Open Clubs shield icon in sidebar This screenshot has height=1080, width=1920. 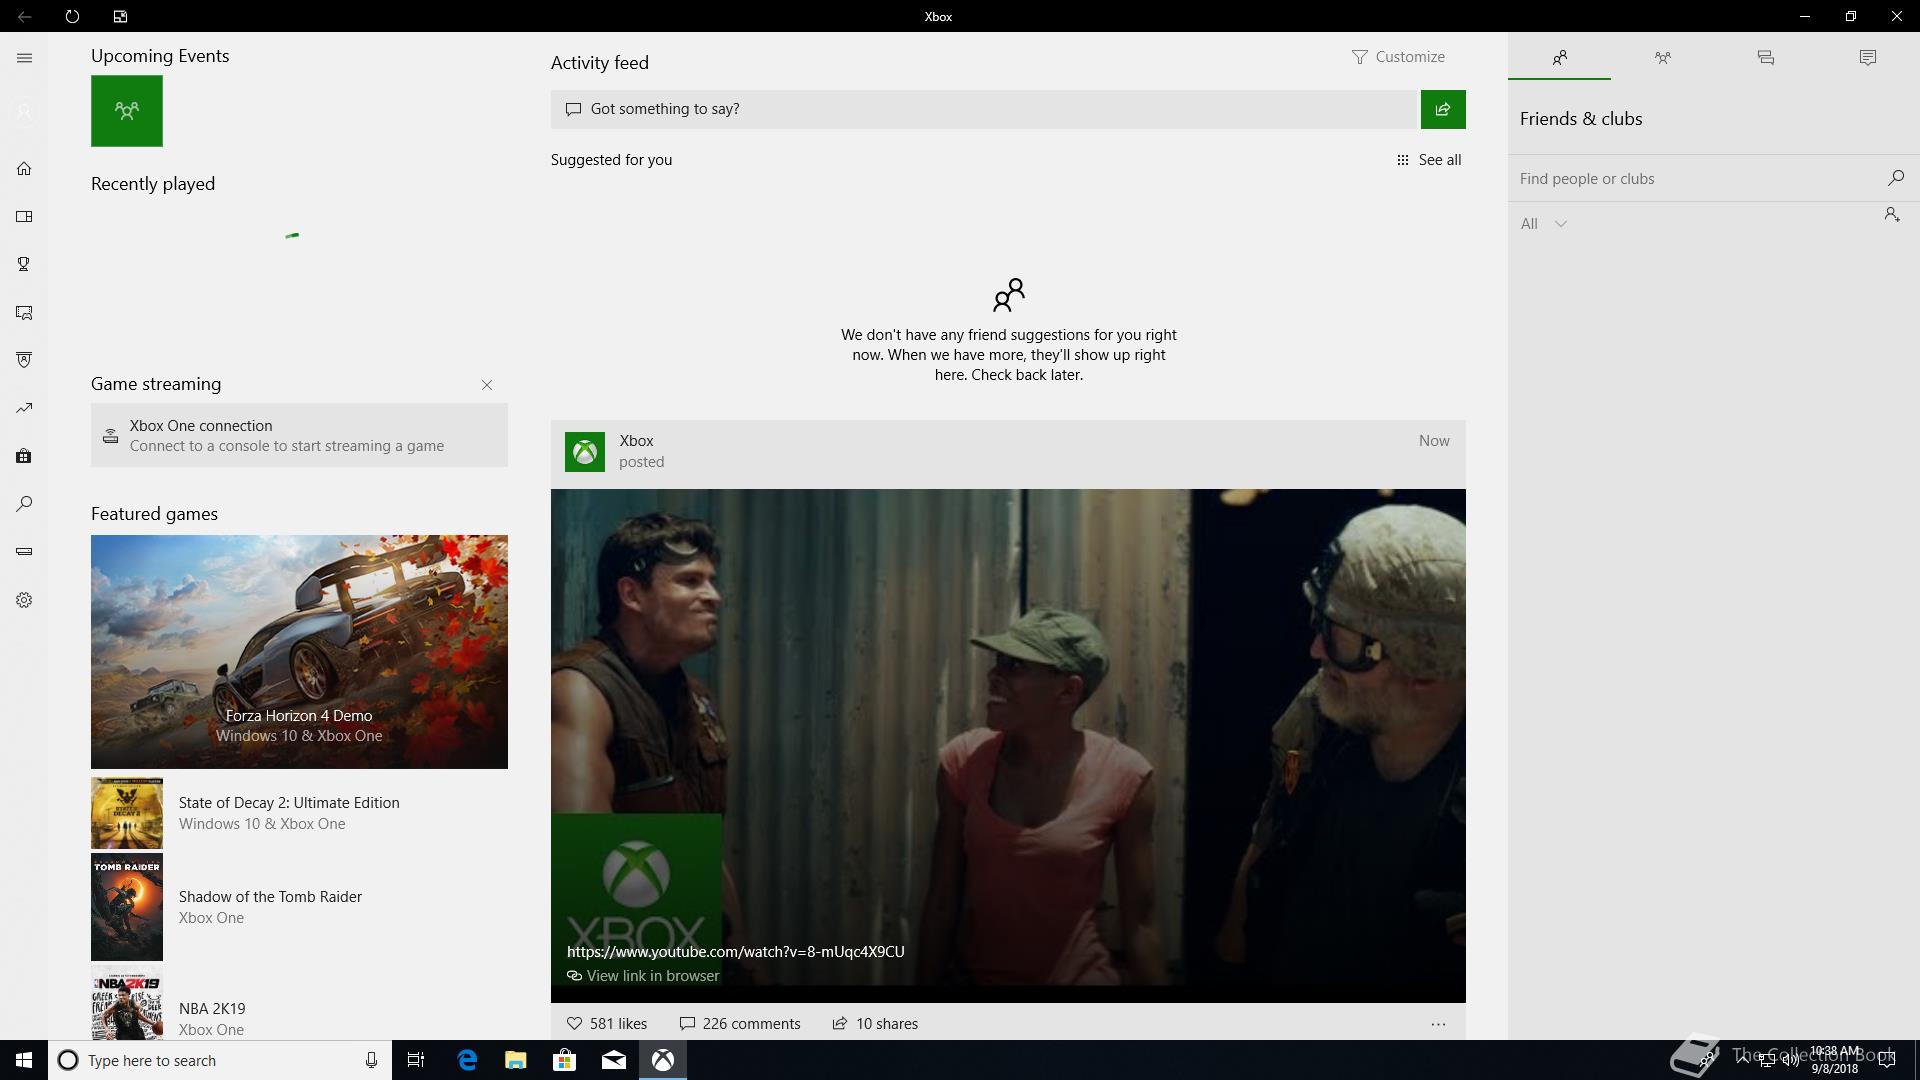click(x=24, y=360)
